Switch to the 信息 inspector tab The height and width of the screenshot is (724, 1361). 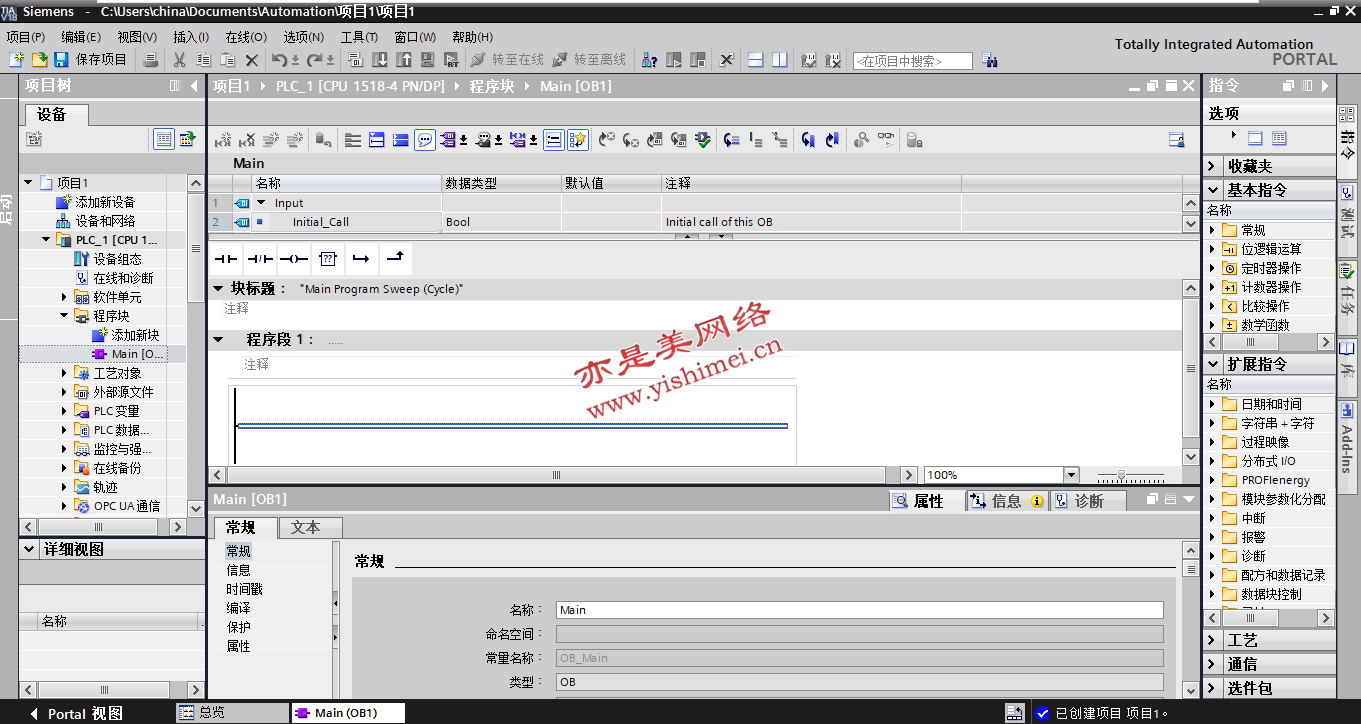click(x=1007, y=501)
